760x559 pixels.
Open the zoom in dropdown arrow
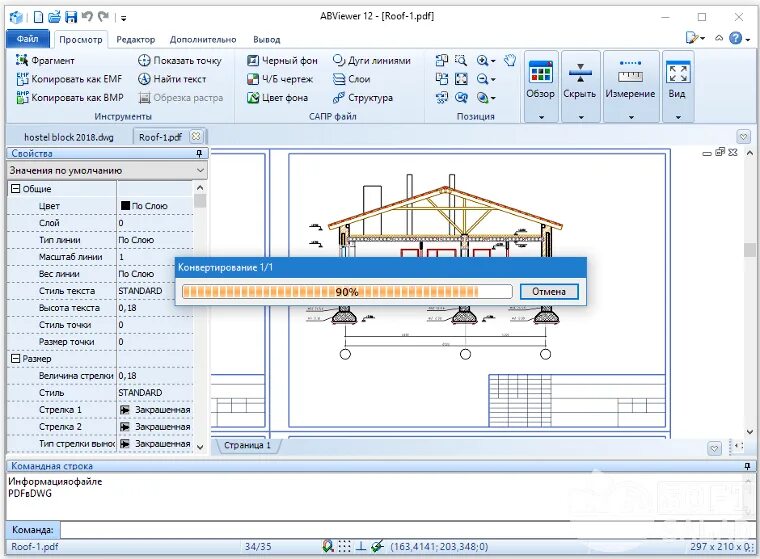point(493,61)
